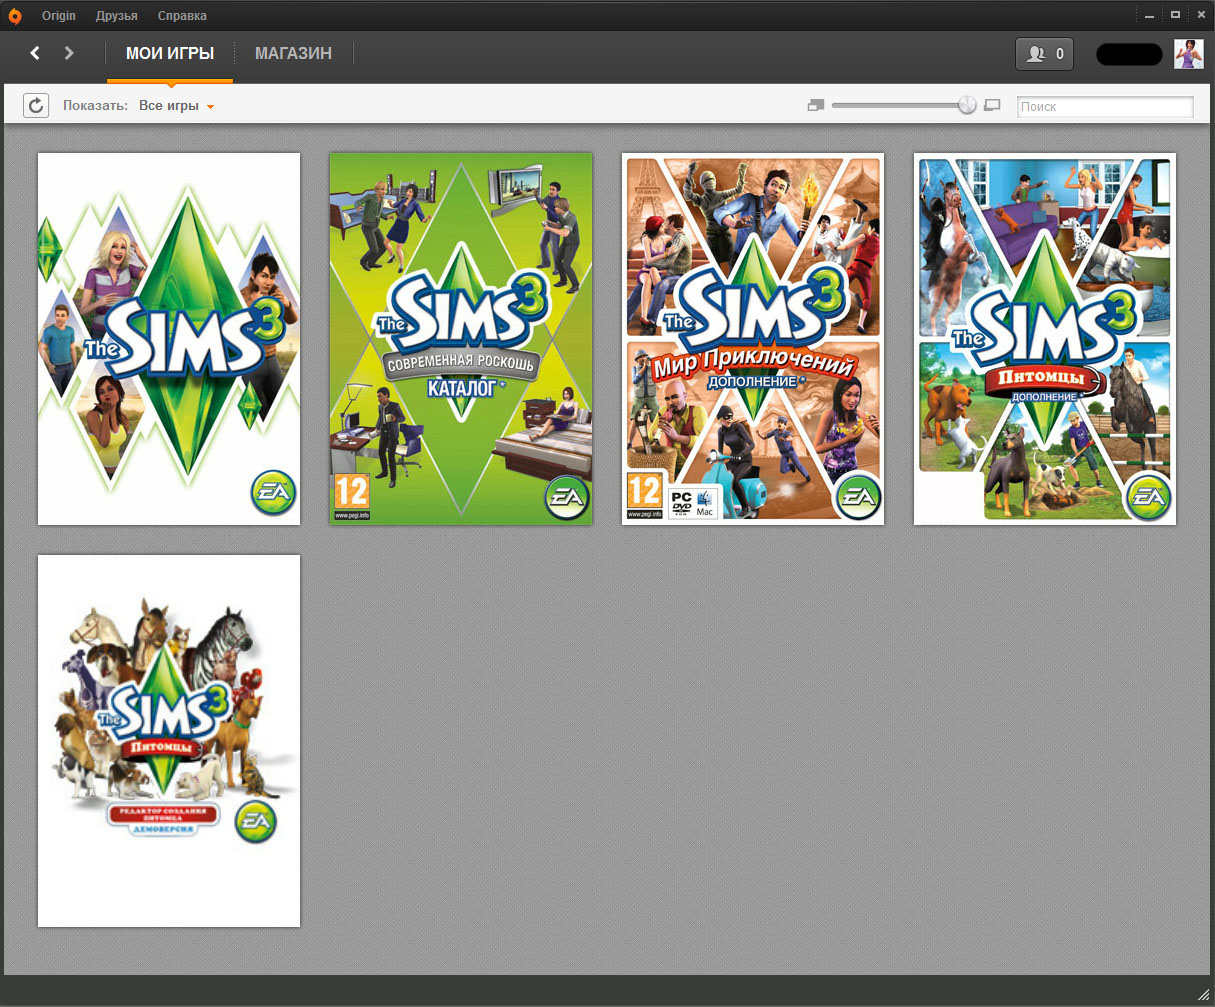Click the Origin logo icon
The width and height of the screenshot is (1215, 1007).
[14, 15]
